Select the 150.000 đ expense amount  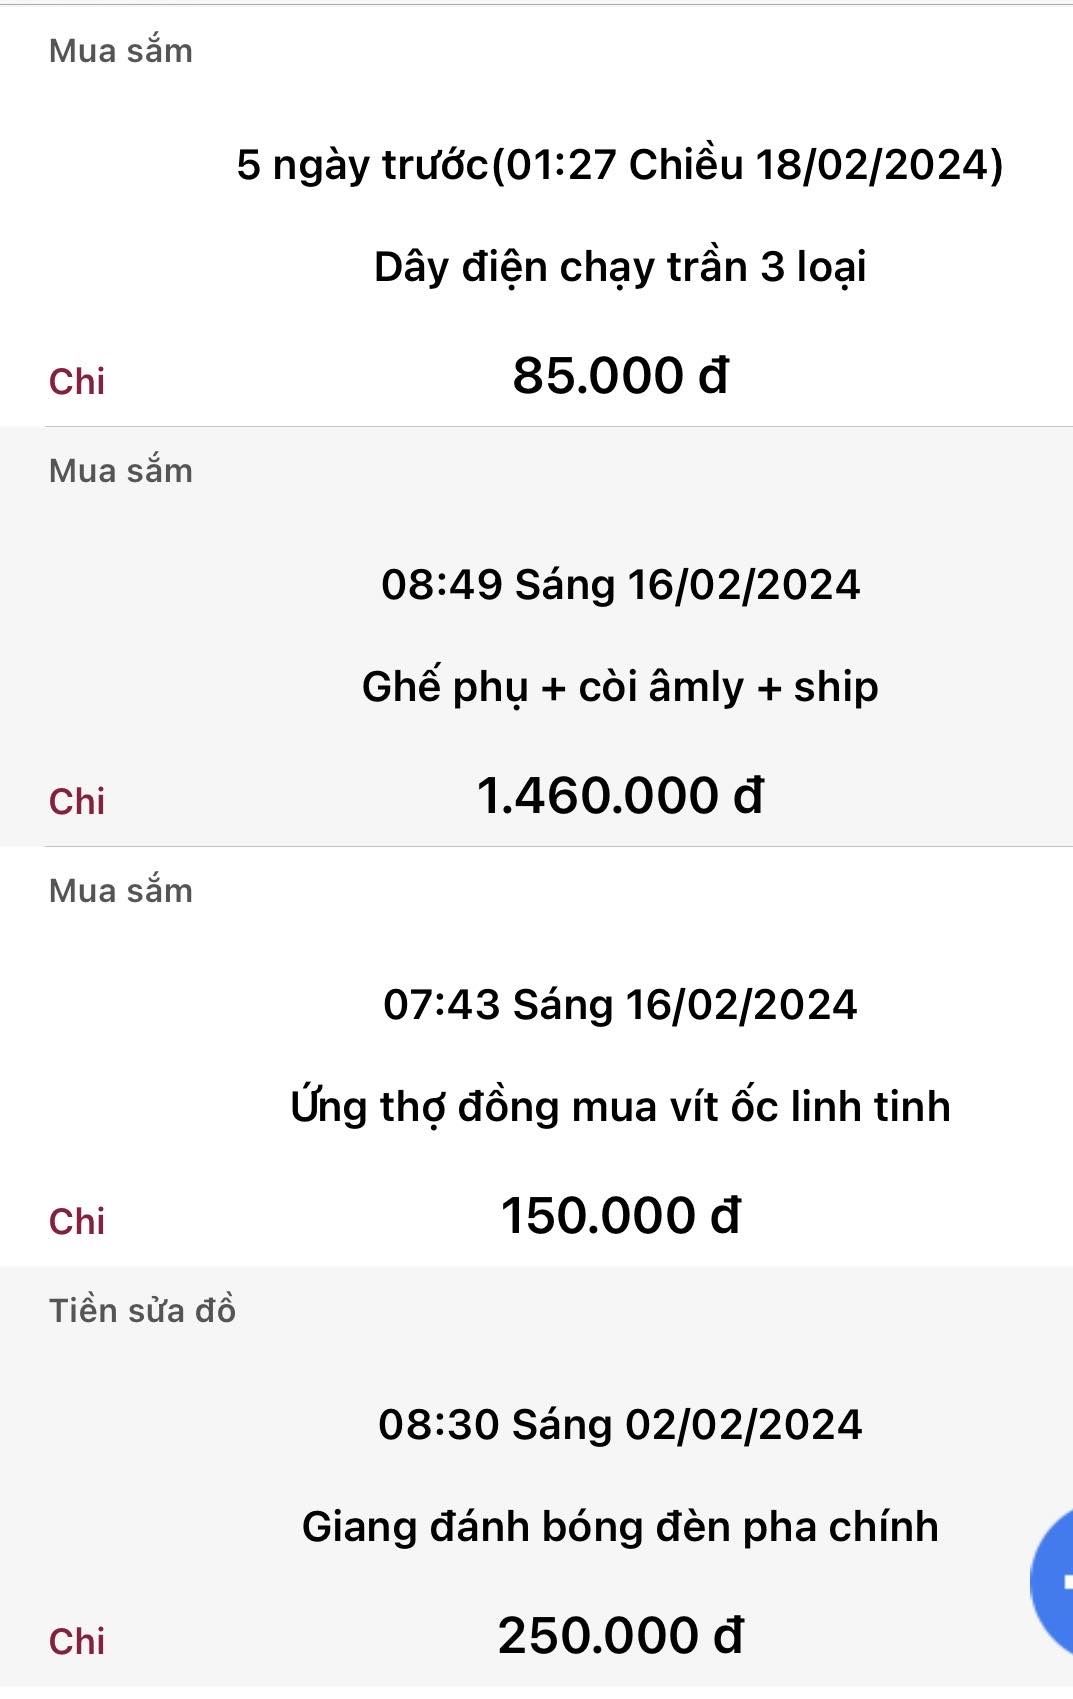tap(620, 1217)
